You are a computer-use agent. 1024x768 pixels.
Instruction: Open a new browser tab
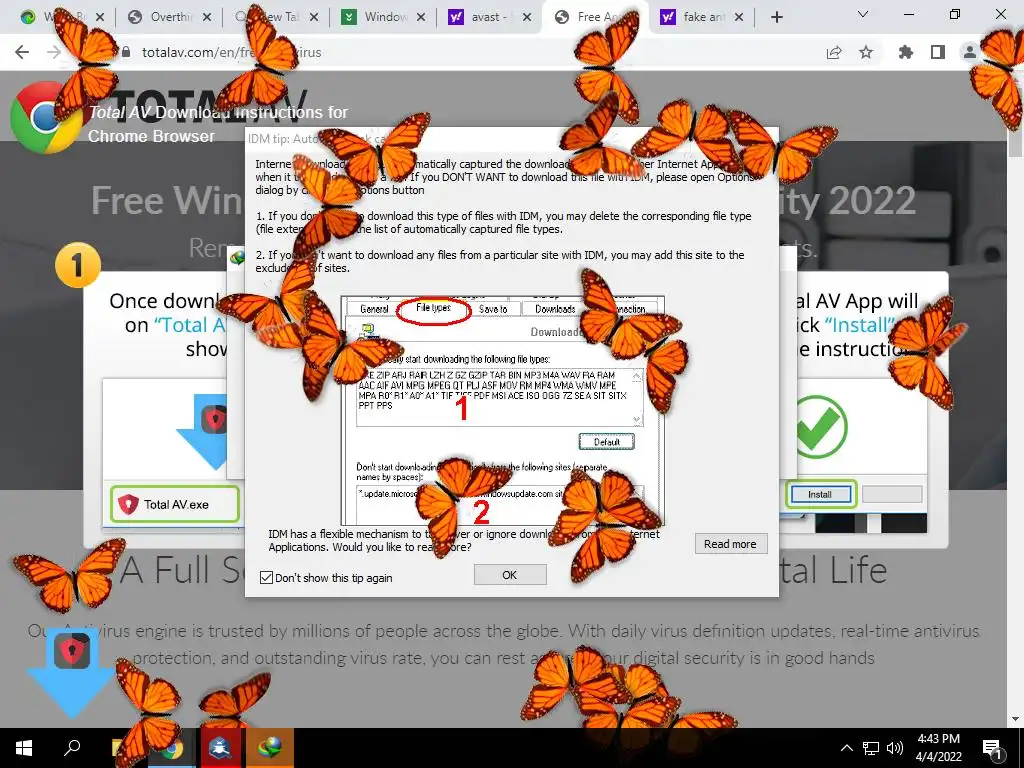(x=776, y=18)
